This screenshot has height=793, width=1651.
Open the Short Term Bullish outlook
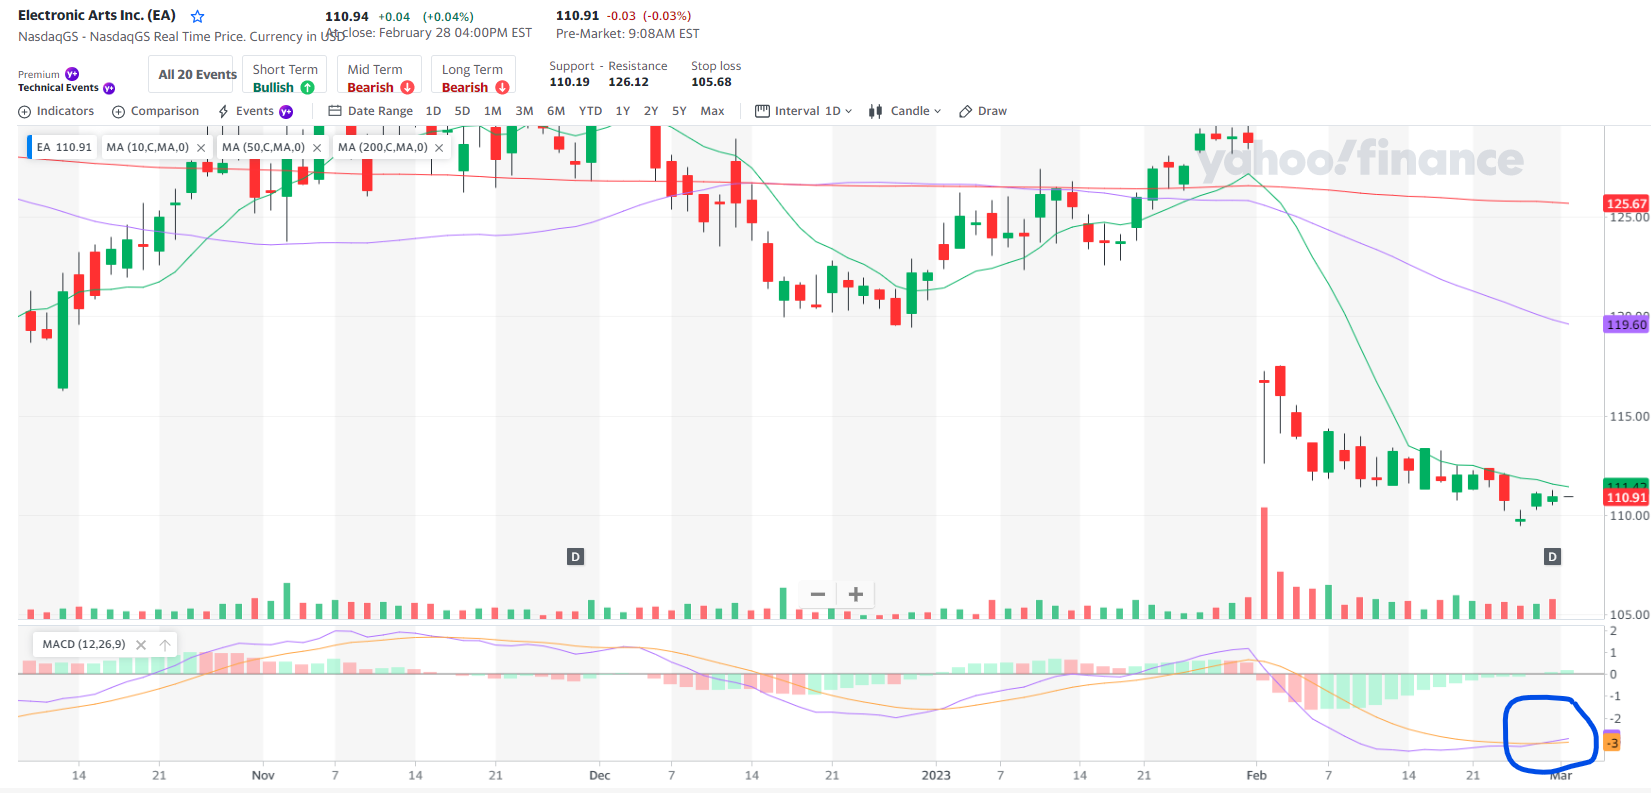[285, 78]
